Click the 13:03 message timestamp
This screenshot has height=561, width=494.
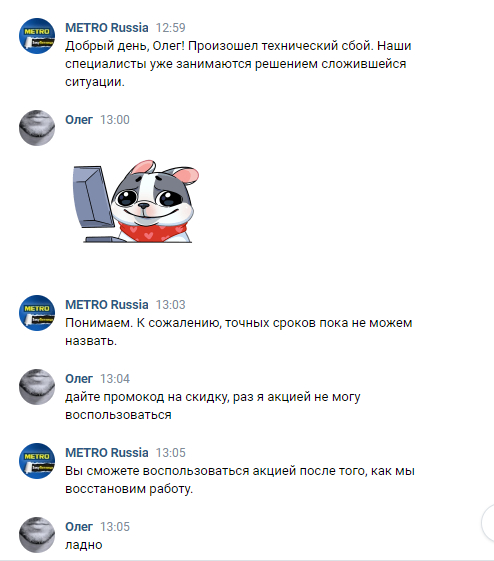point(171,304)
